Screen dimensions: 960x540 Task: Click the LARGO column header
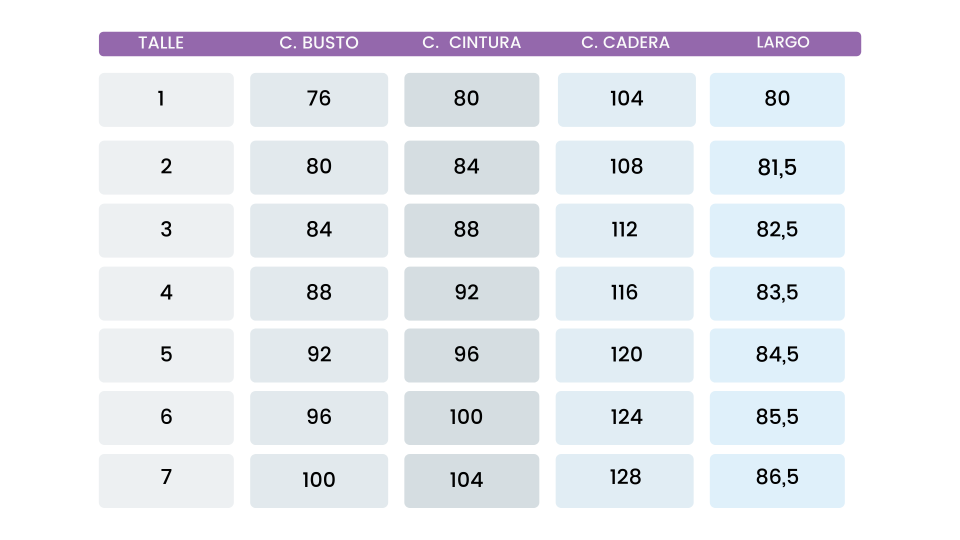point(782,43)
